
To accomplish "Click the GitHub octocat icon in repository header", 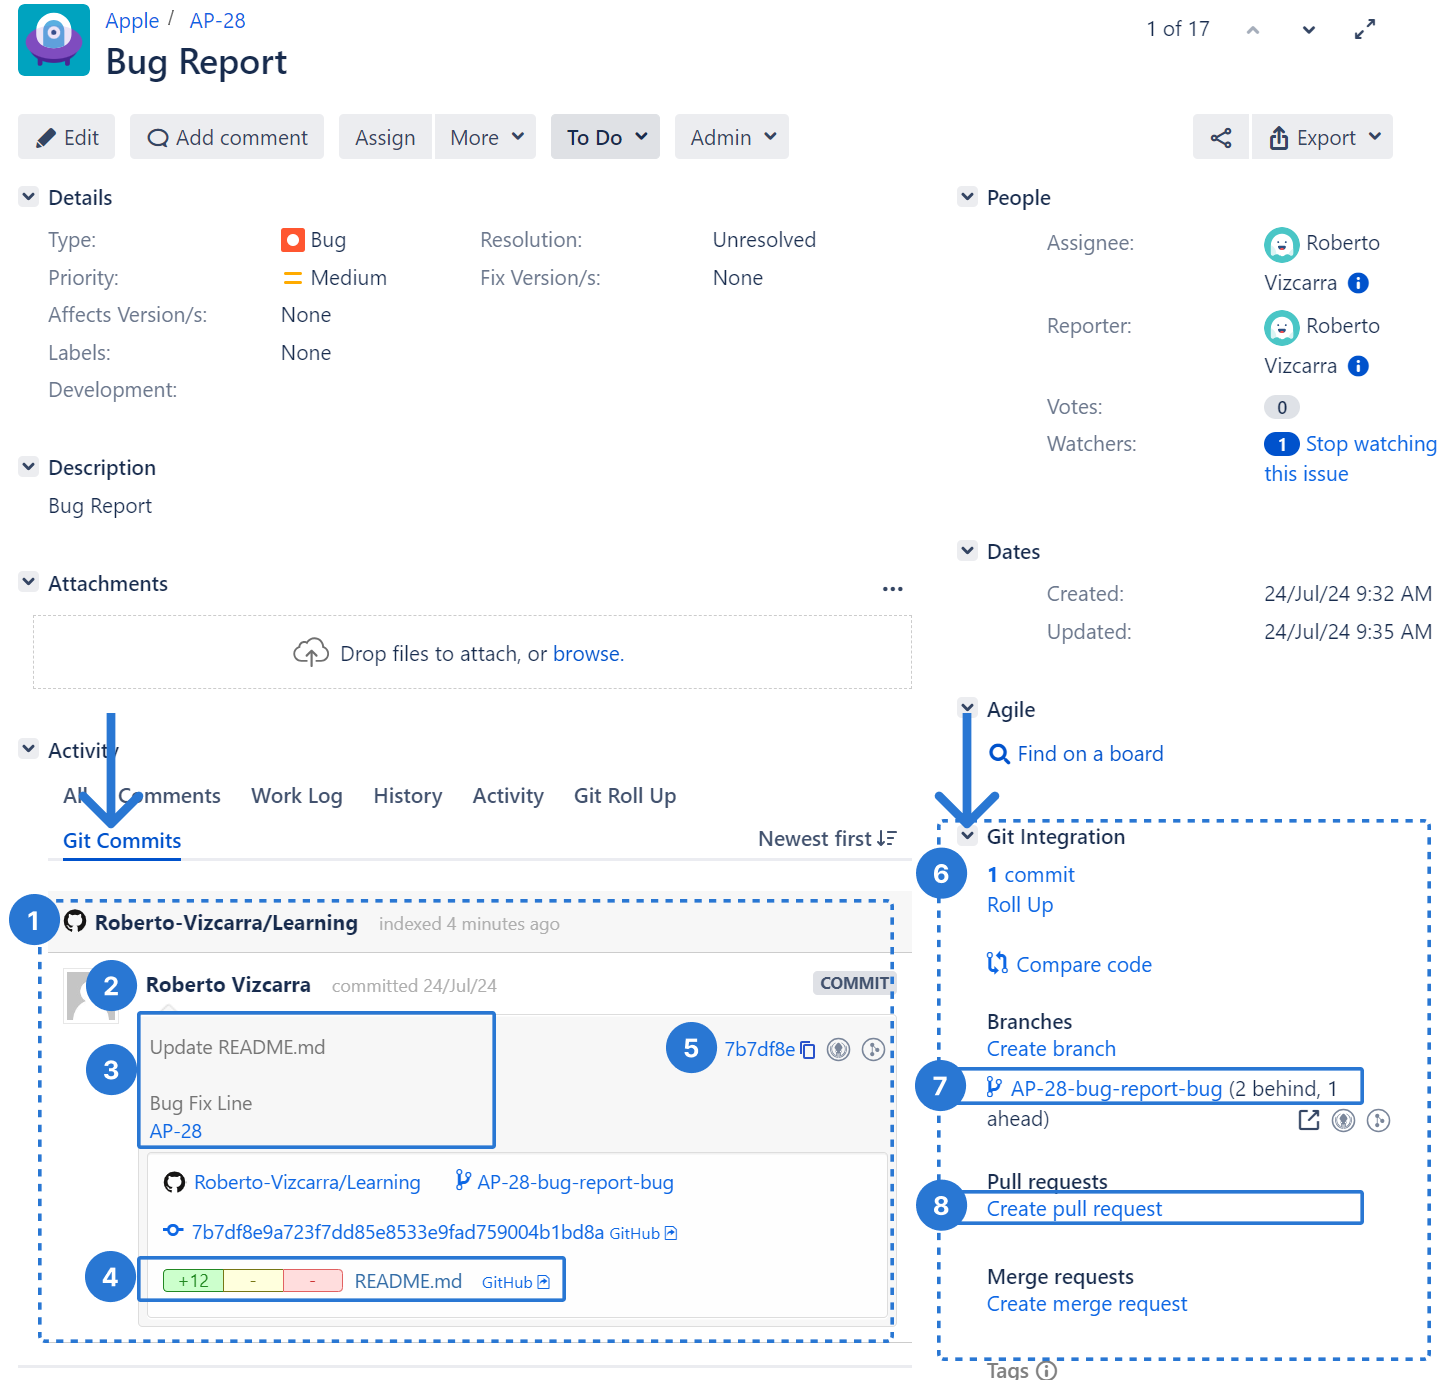I will coord(75,921).
